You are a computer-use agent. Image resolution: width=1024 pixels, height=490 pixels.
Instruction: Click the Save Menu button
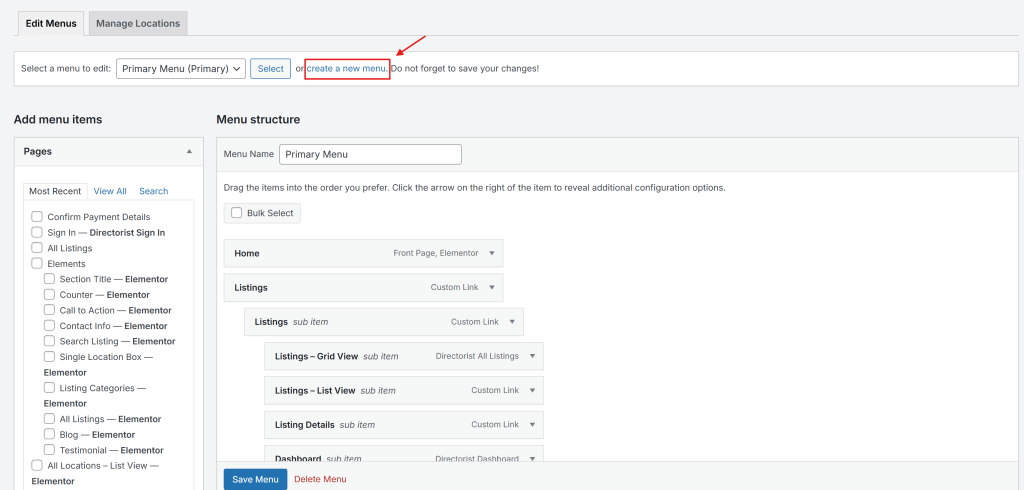pos(255,479)
